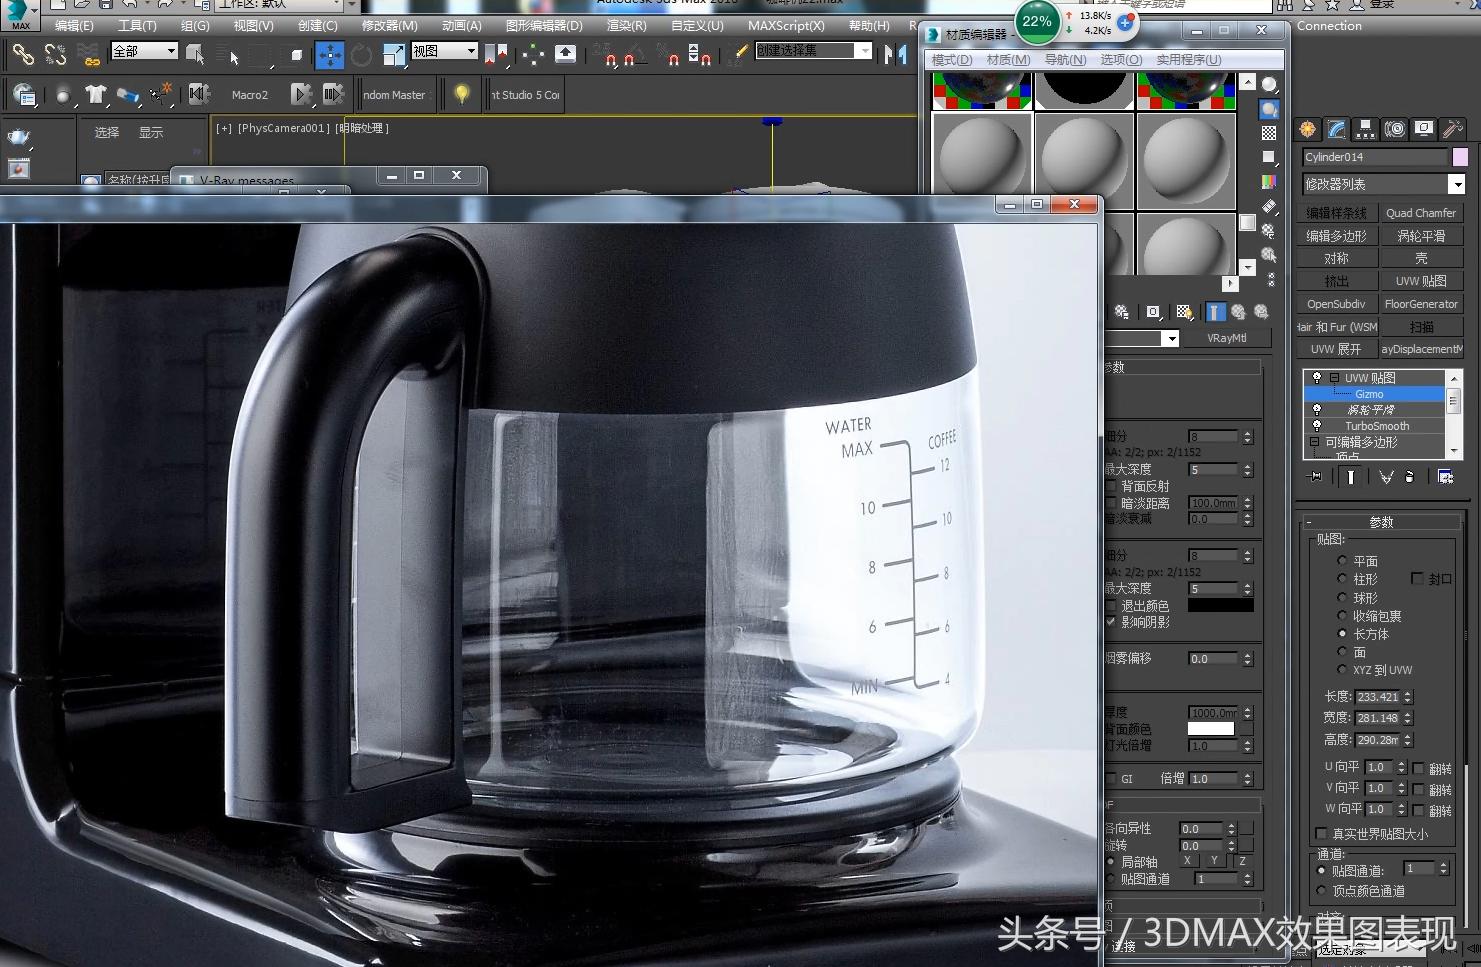Open the Modify panel tab icon
This screenshot has width=1481, height=967.
coord(1336,129)
